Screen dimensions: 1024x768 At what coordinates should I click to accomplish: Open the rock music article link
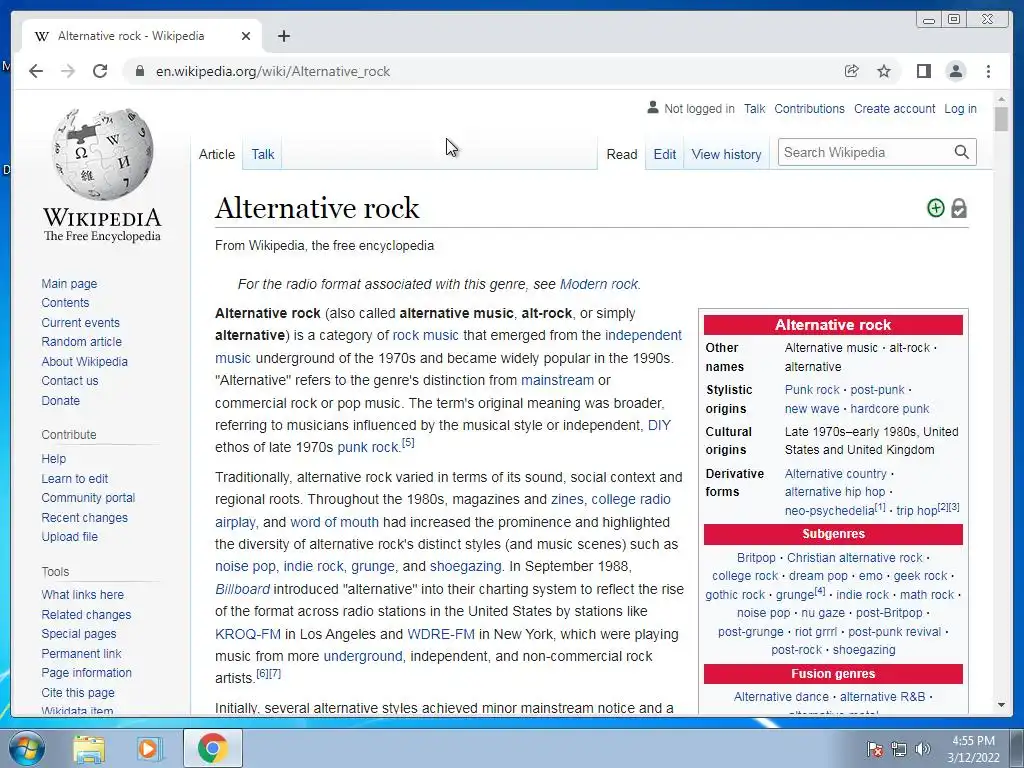425,335
